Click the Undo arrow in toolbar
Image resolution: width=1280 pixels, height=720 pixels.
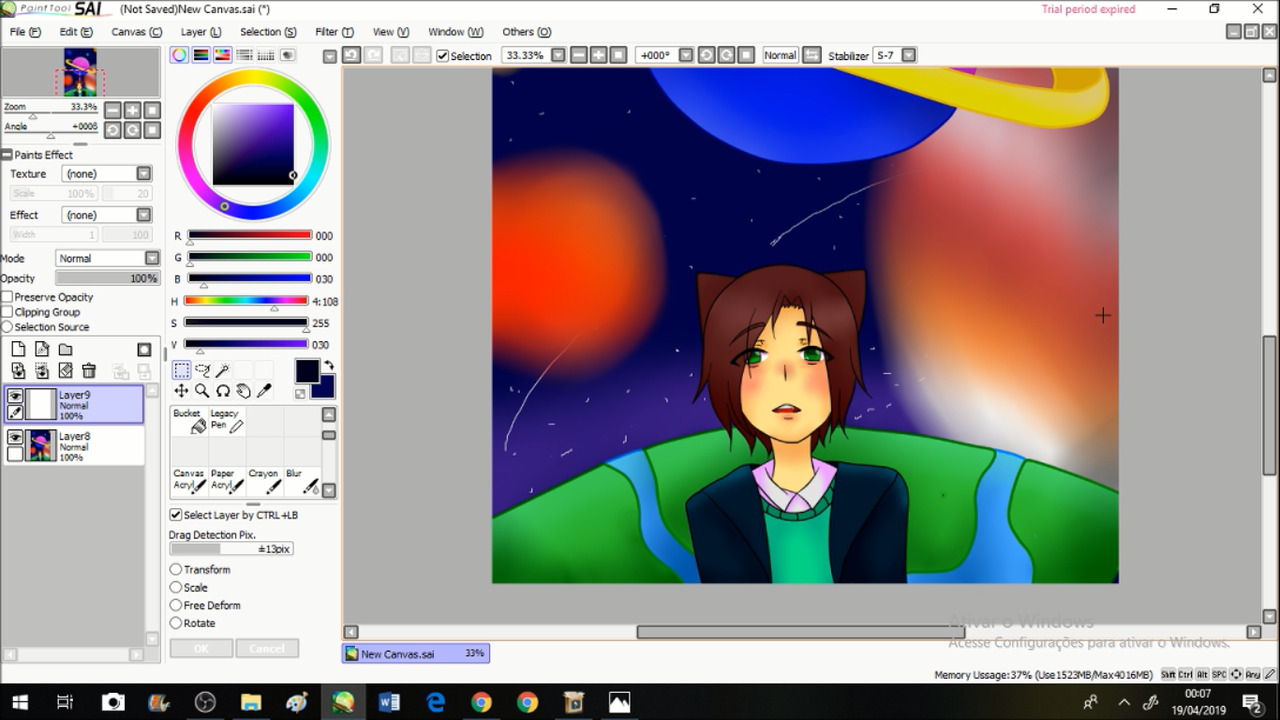coord(351,55)
